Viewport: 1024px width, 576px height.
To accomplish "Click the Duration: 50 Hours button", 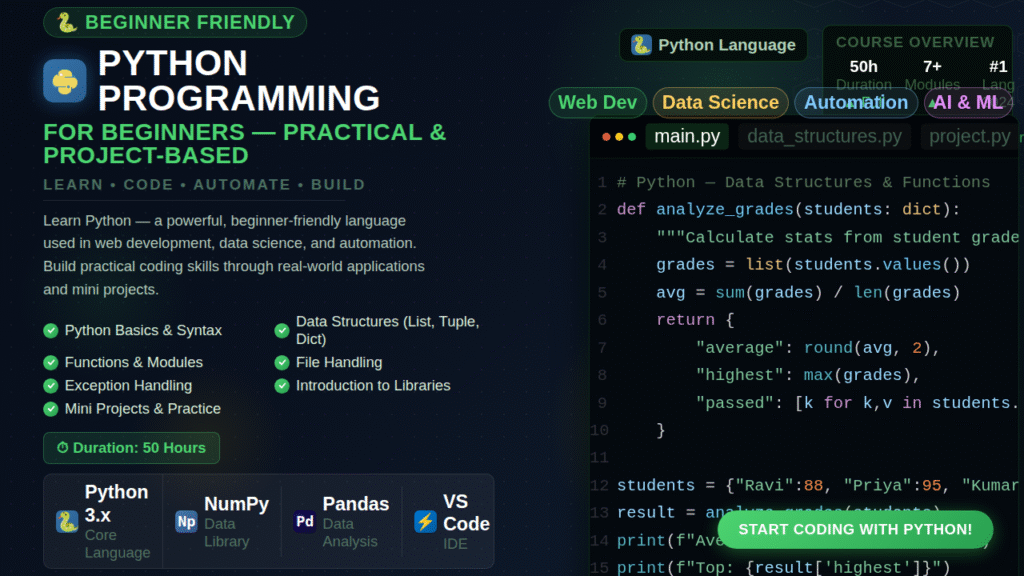I will click(x=131, y=448).
